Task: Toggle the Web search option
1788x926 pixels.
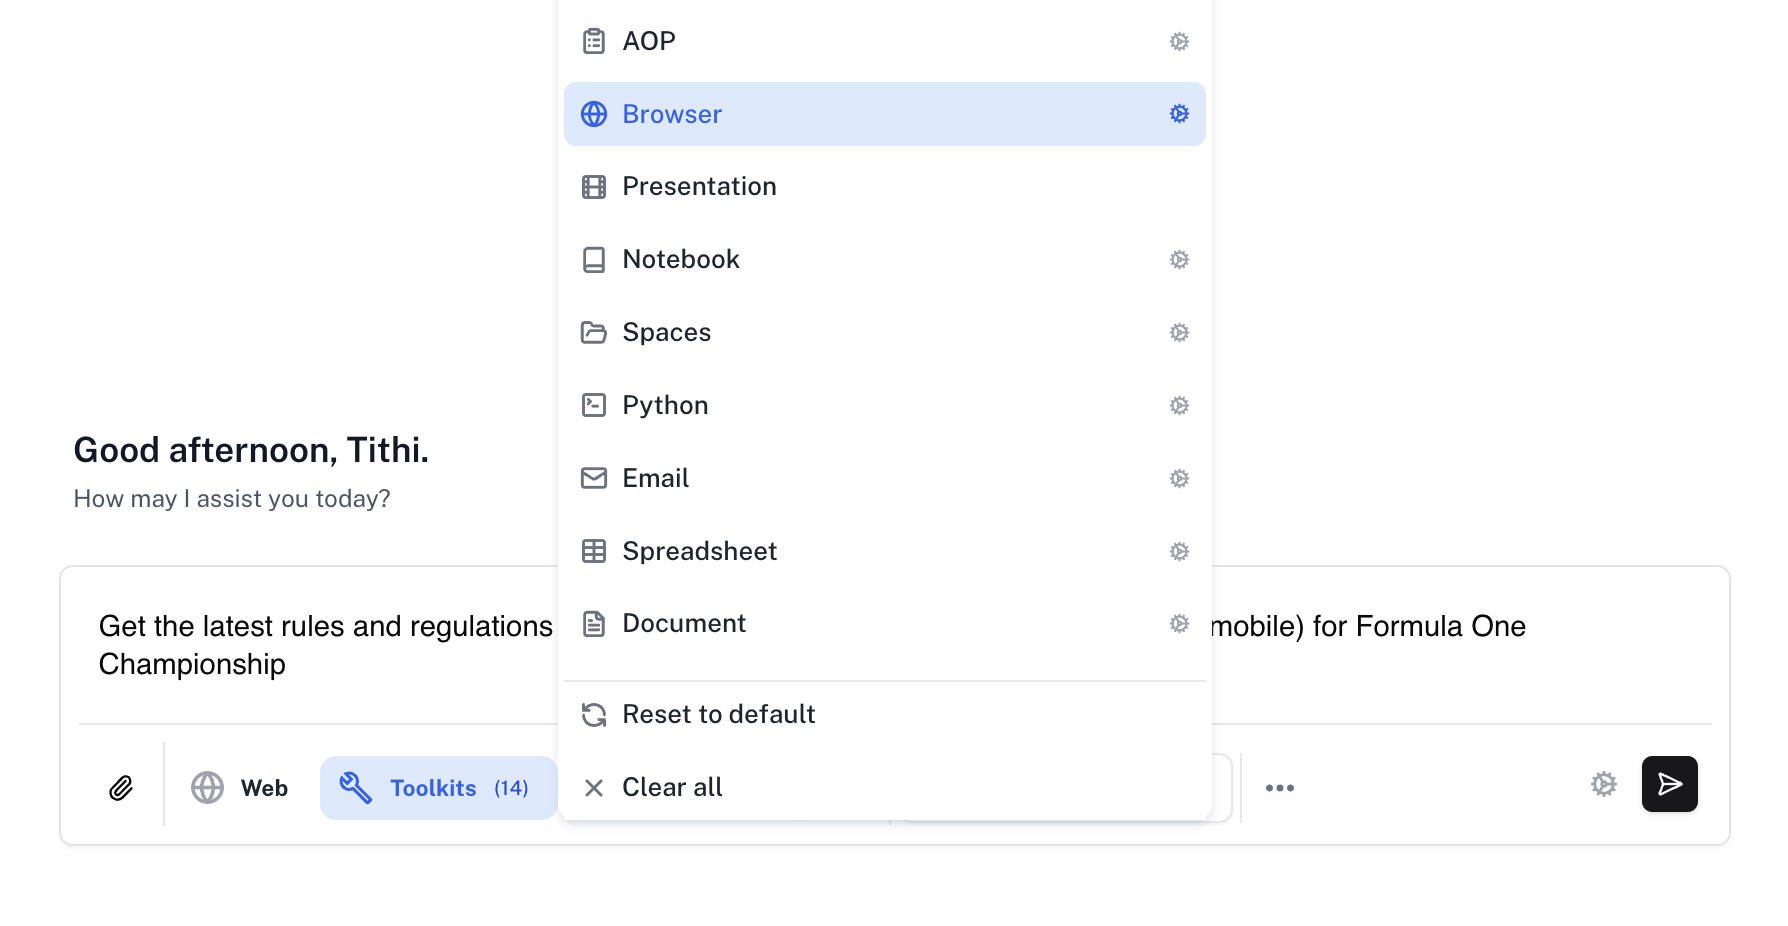Action: pos(240,788)
